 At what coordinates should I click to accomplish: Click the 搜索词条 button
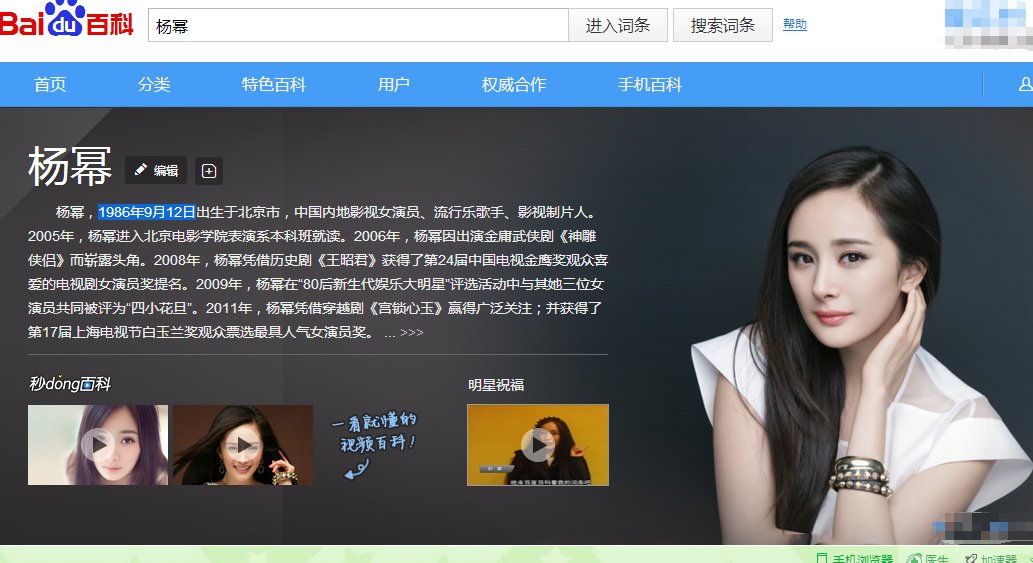pyautogui.click(x=723, y=26)
